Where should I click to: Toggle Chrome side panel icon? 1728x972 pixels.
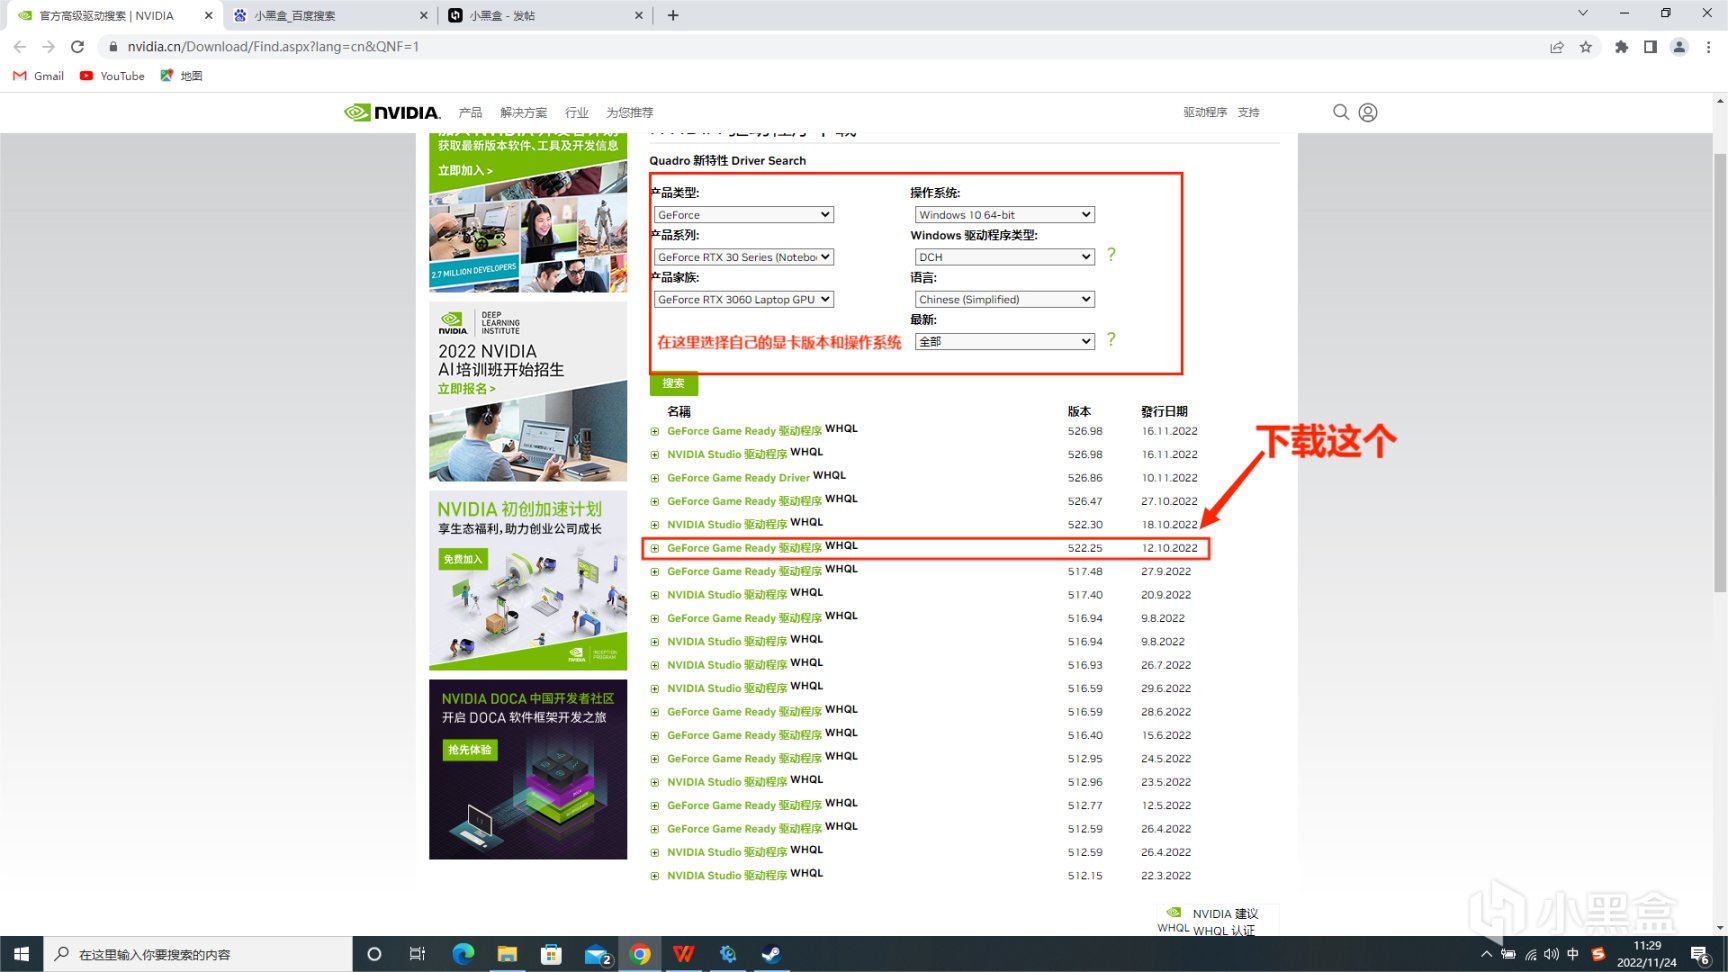pos(1650,46)
